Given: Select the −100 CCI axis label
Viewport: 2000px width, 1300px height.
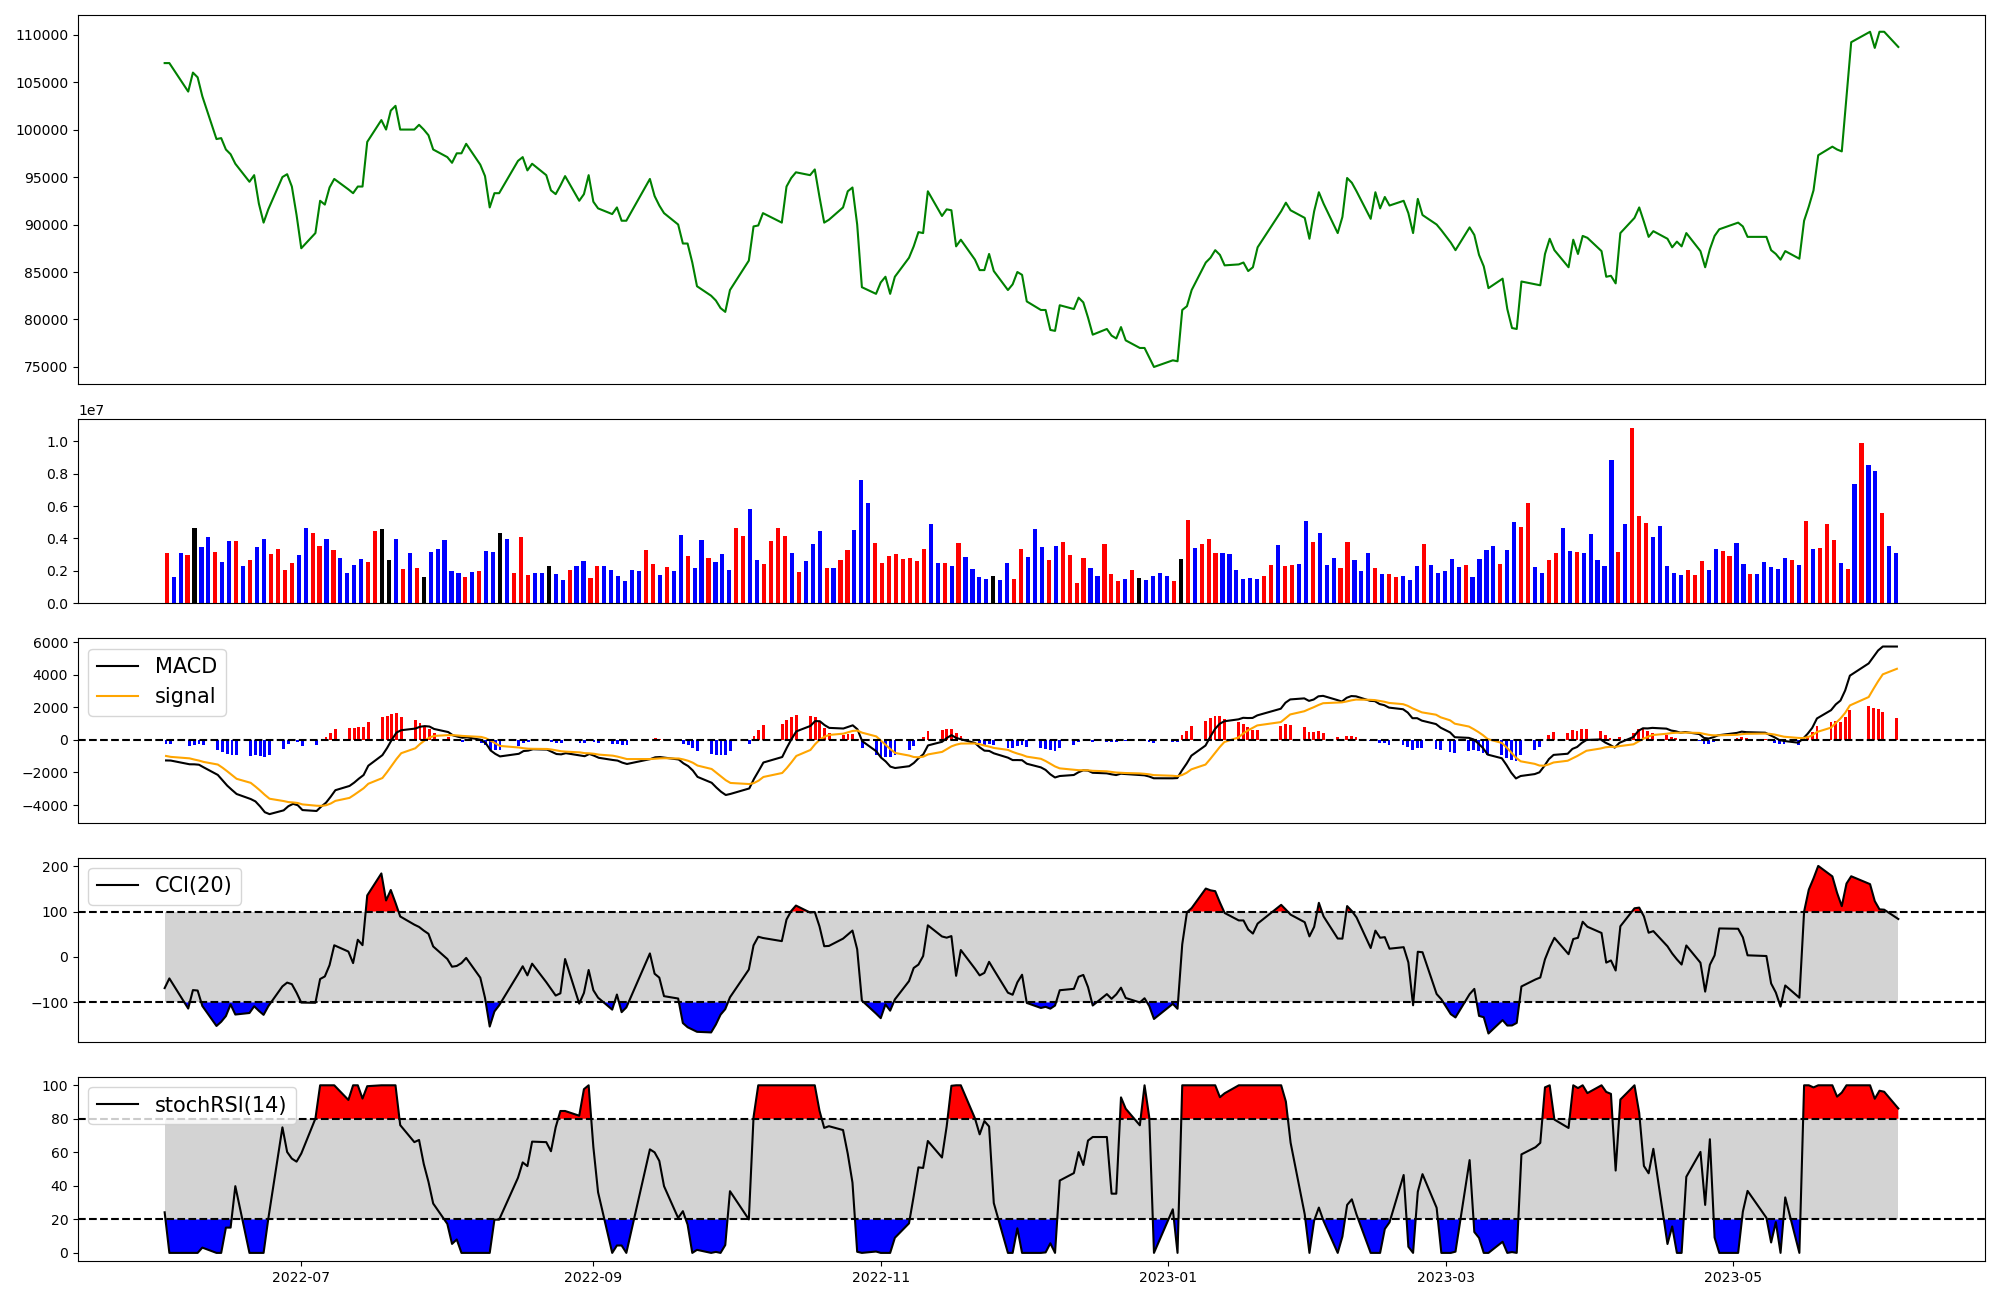Looking at the screenshot, I should (50, 1002).
